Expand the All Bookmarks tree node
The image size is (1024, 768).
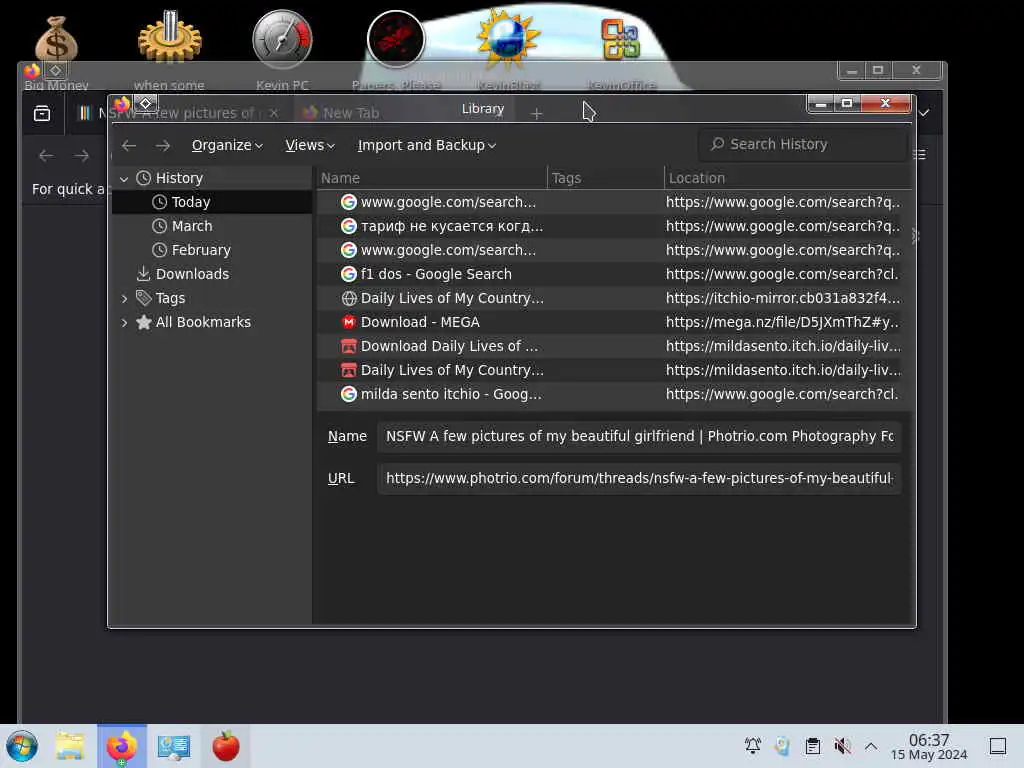pyautogui.click(x=124, y=323)
